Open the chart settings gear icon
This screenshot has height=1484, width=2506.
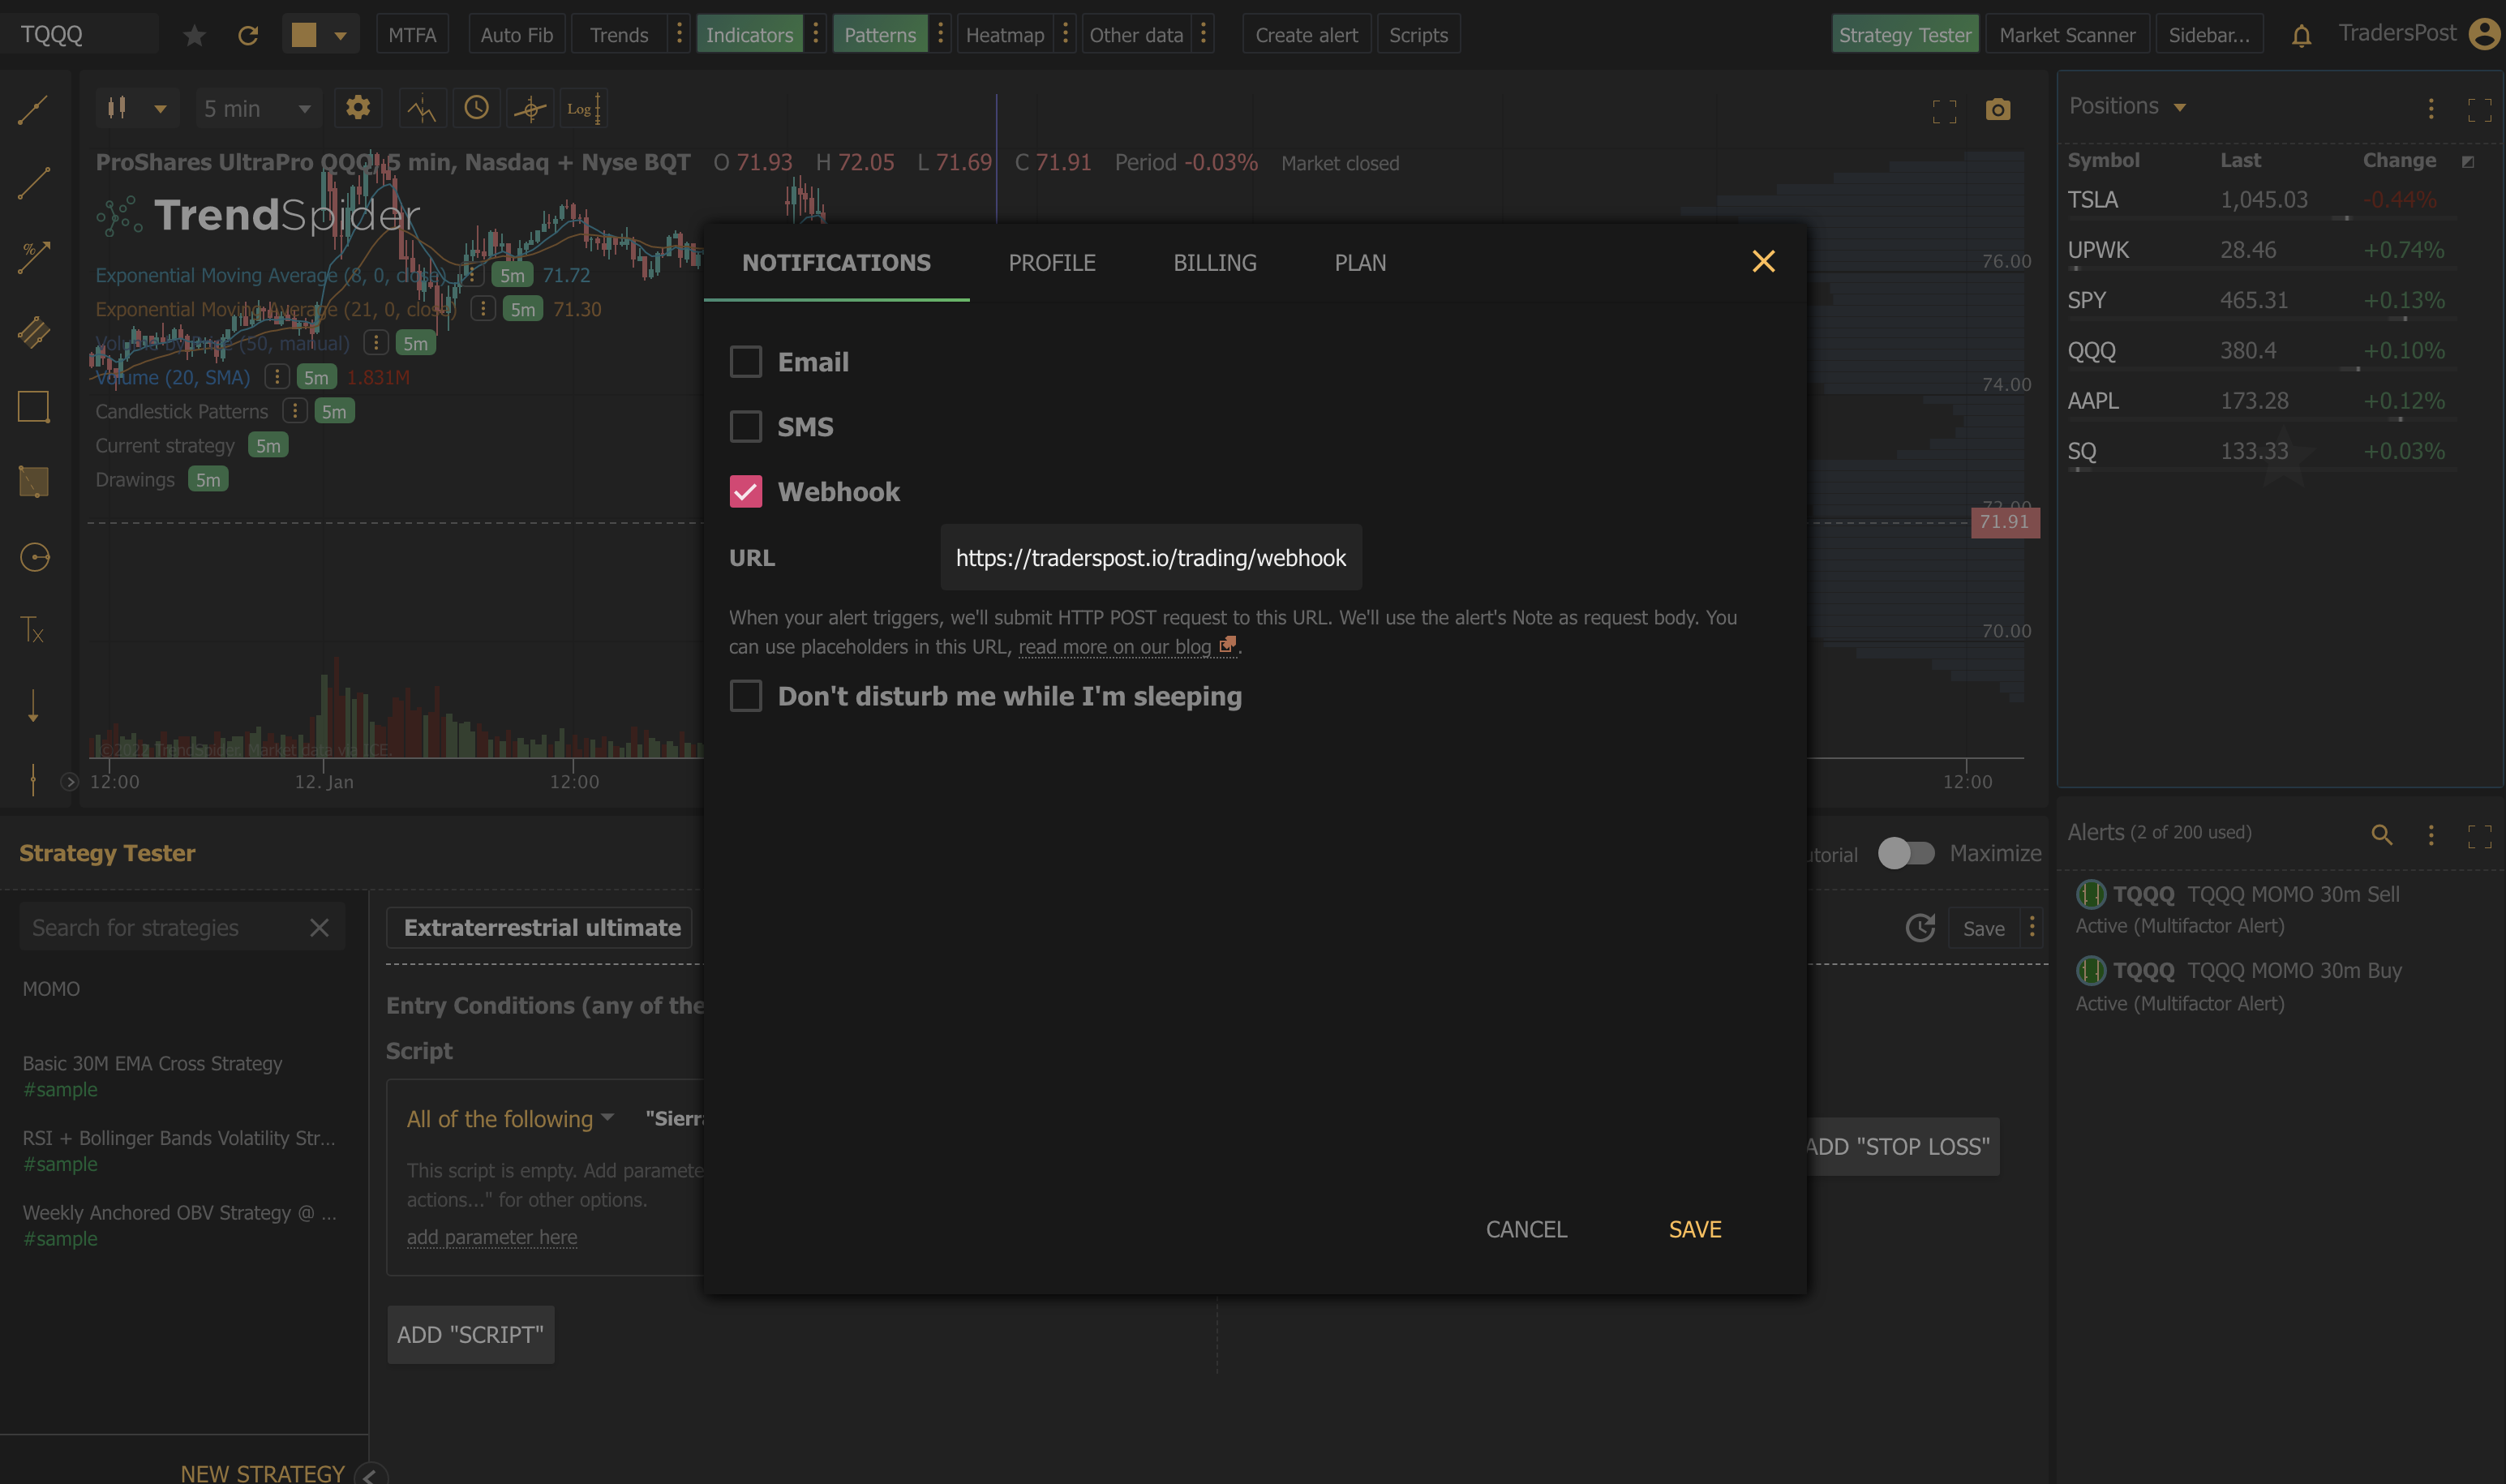(x=358, y=107)
